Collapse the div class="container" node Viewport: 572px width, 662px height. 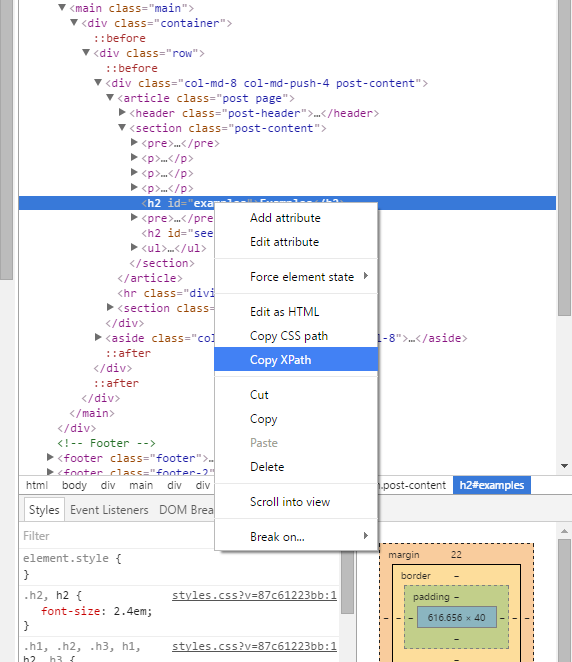point(74,22)
